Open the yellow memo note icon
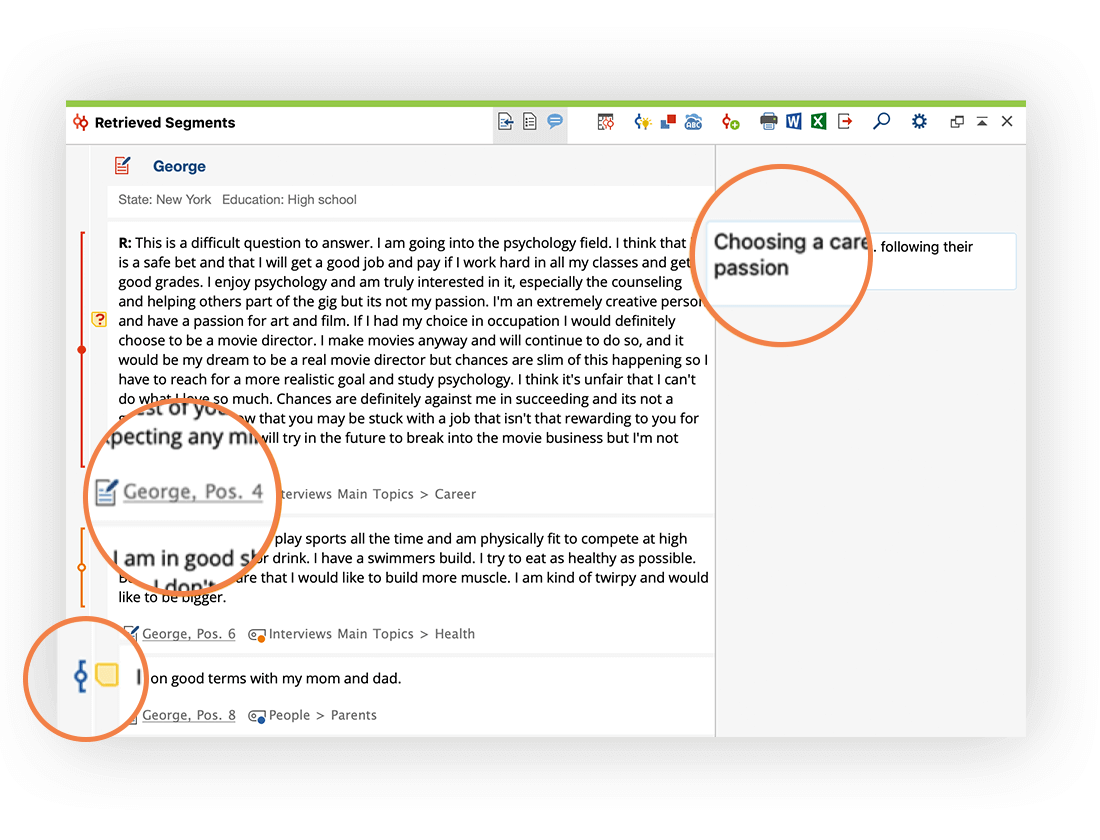This screenshot has height=840, width=1100. coord(107,675)
